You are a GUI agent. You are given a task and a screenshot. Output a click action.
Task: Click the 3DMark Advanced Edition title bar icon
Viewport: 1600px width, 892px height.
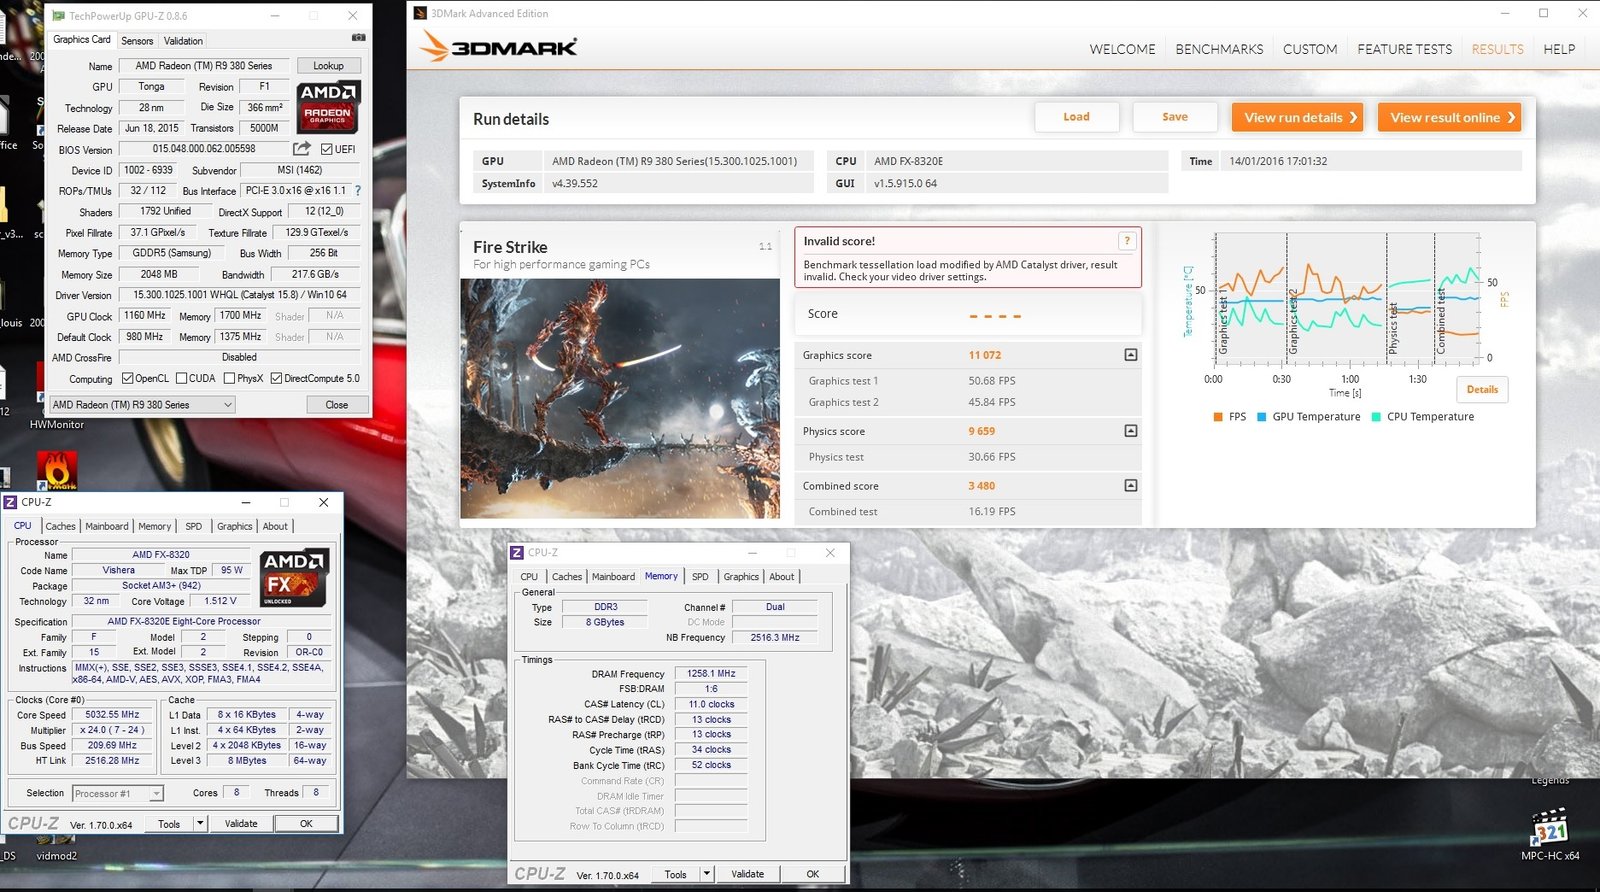(421, 13)
